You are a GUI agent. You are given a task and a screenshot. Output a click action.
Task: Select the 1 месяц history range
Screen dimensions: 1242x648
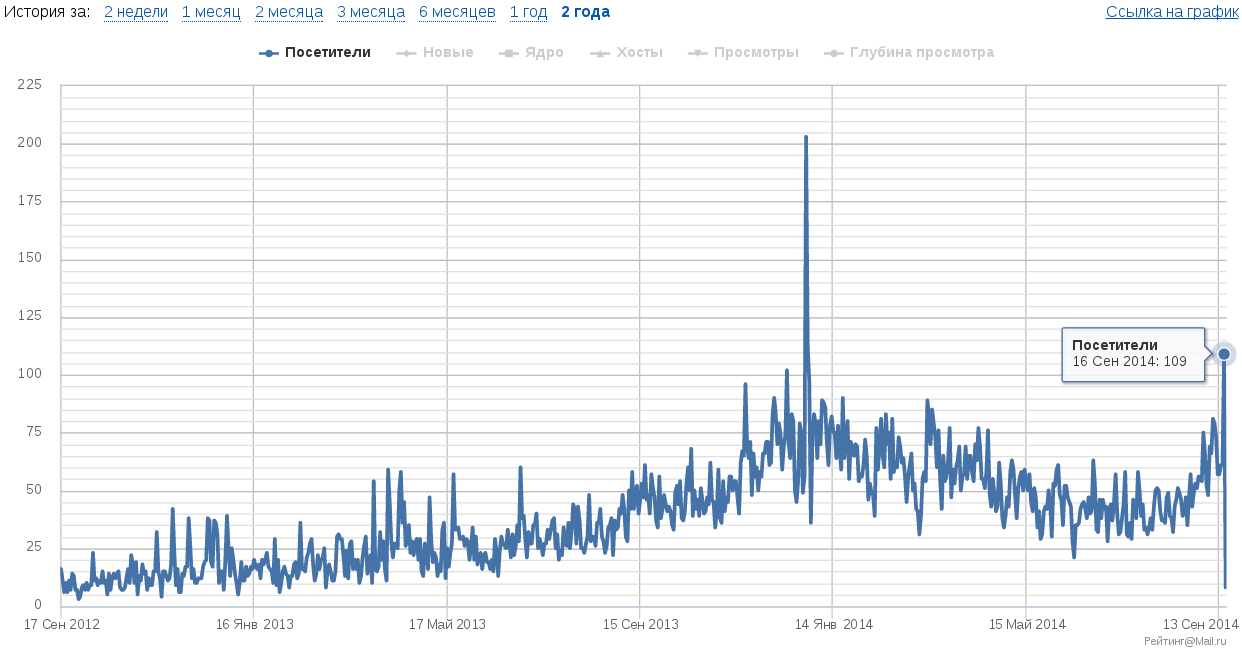pyautogui.click(x=211, y=12)
